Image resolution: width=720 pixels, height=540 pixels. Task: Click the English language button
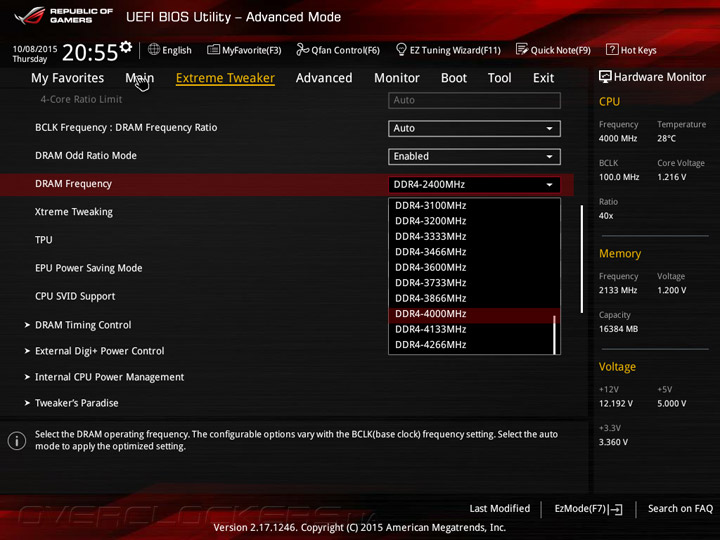(x=170, y=50)
